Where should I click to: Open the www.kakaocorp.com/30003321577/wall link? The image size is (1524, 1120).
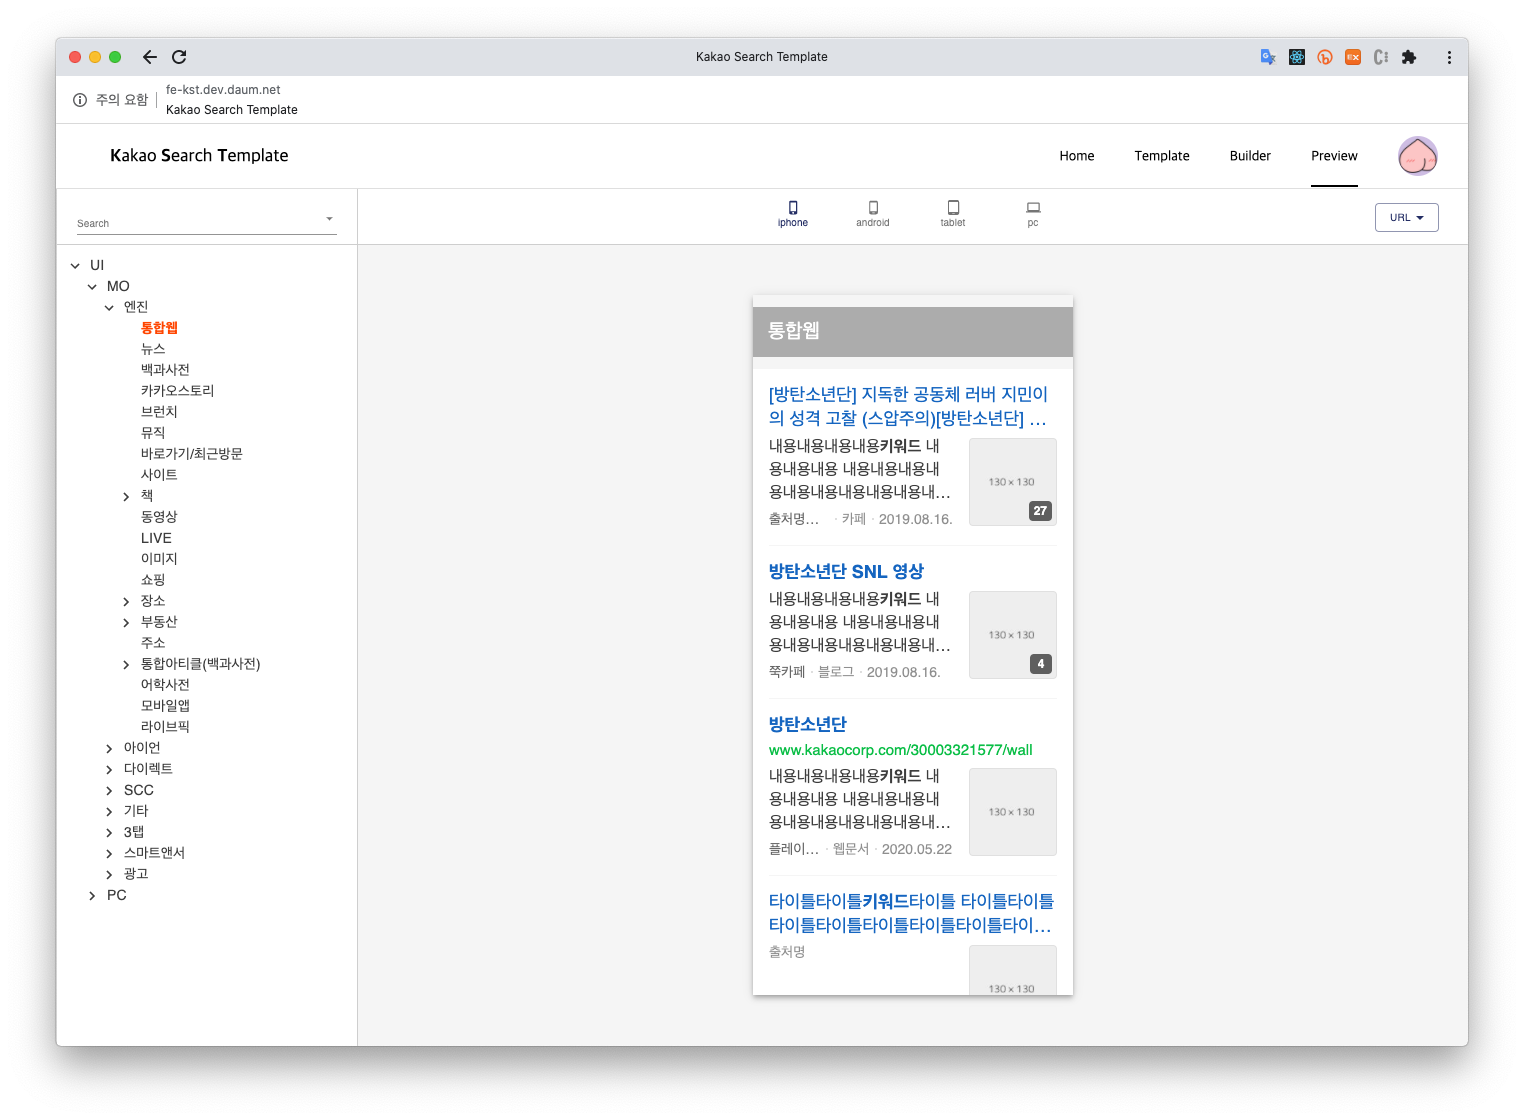tap(900, 750)
